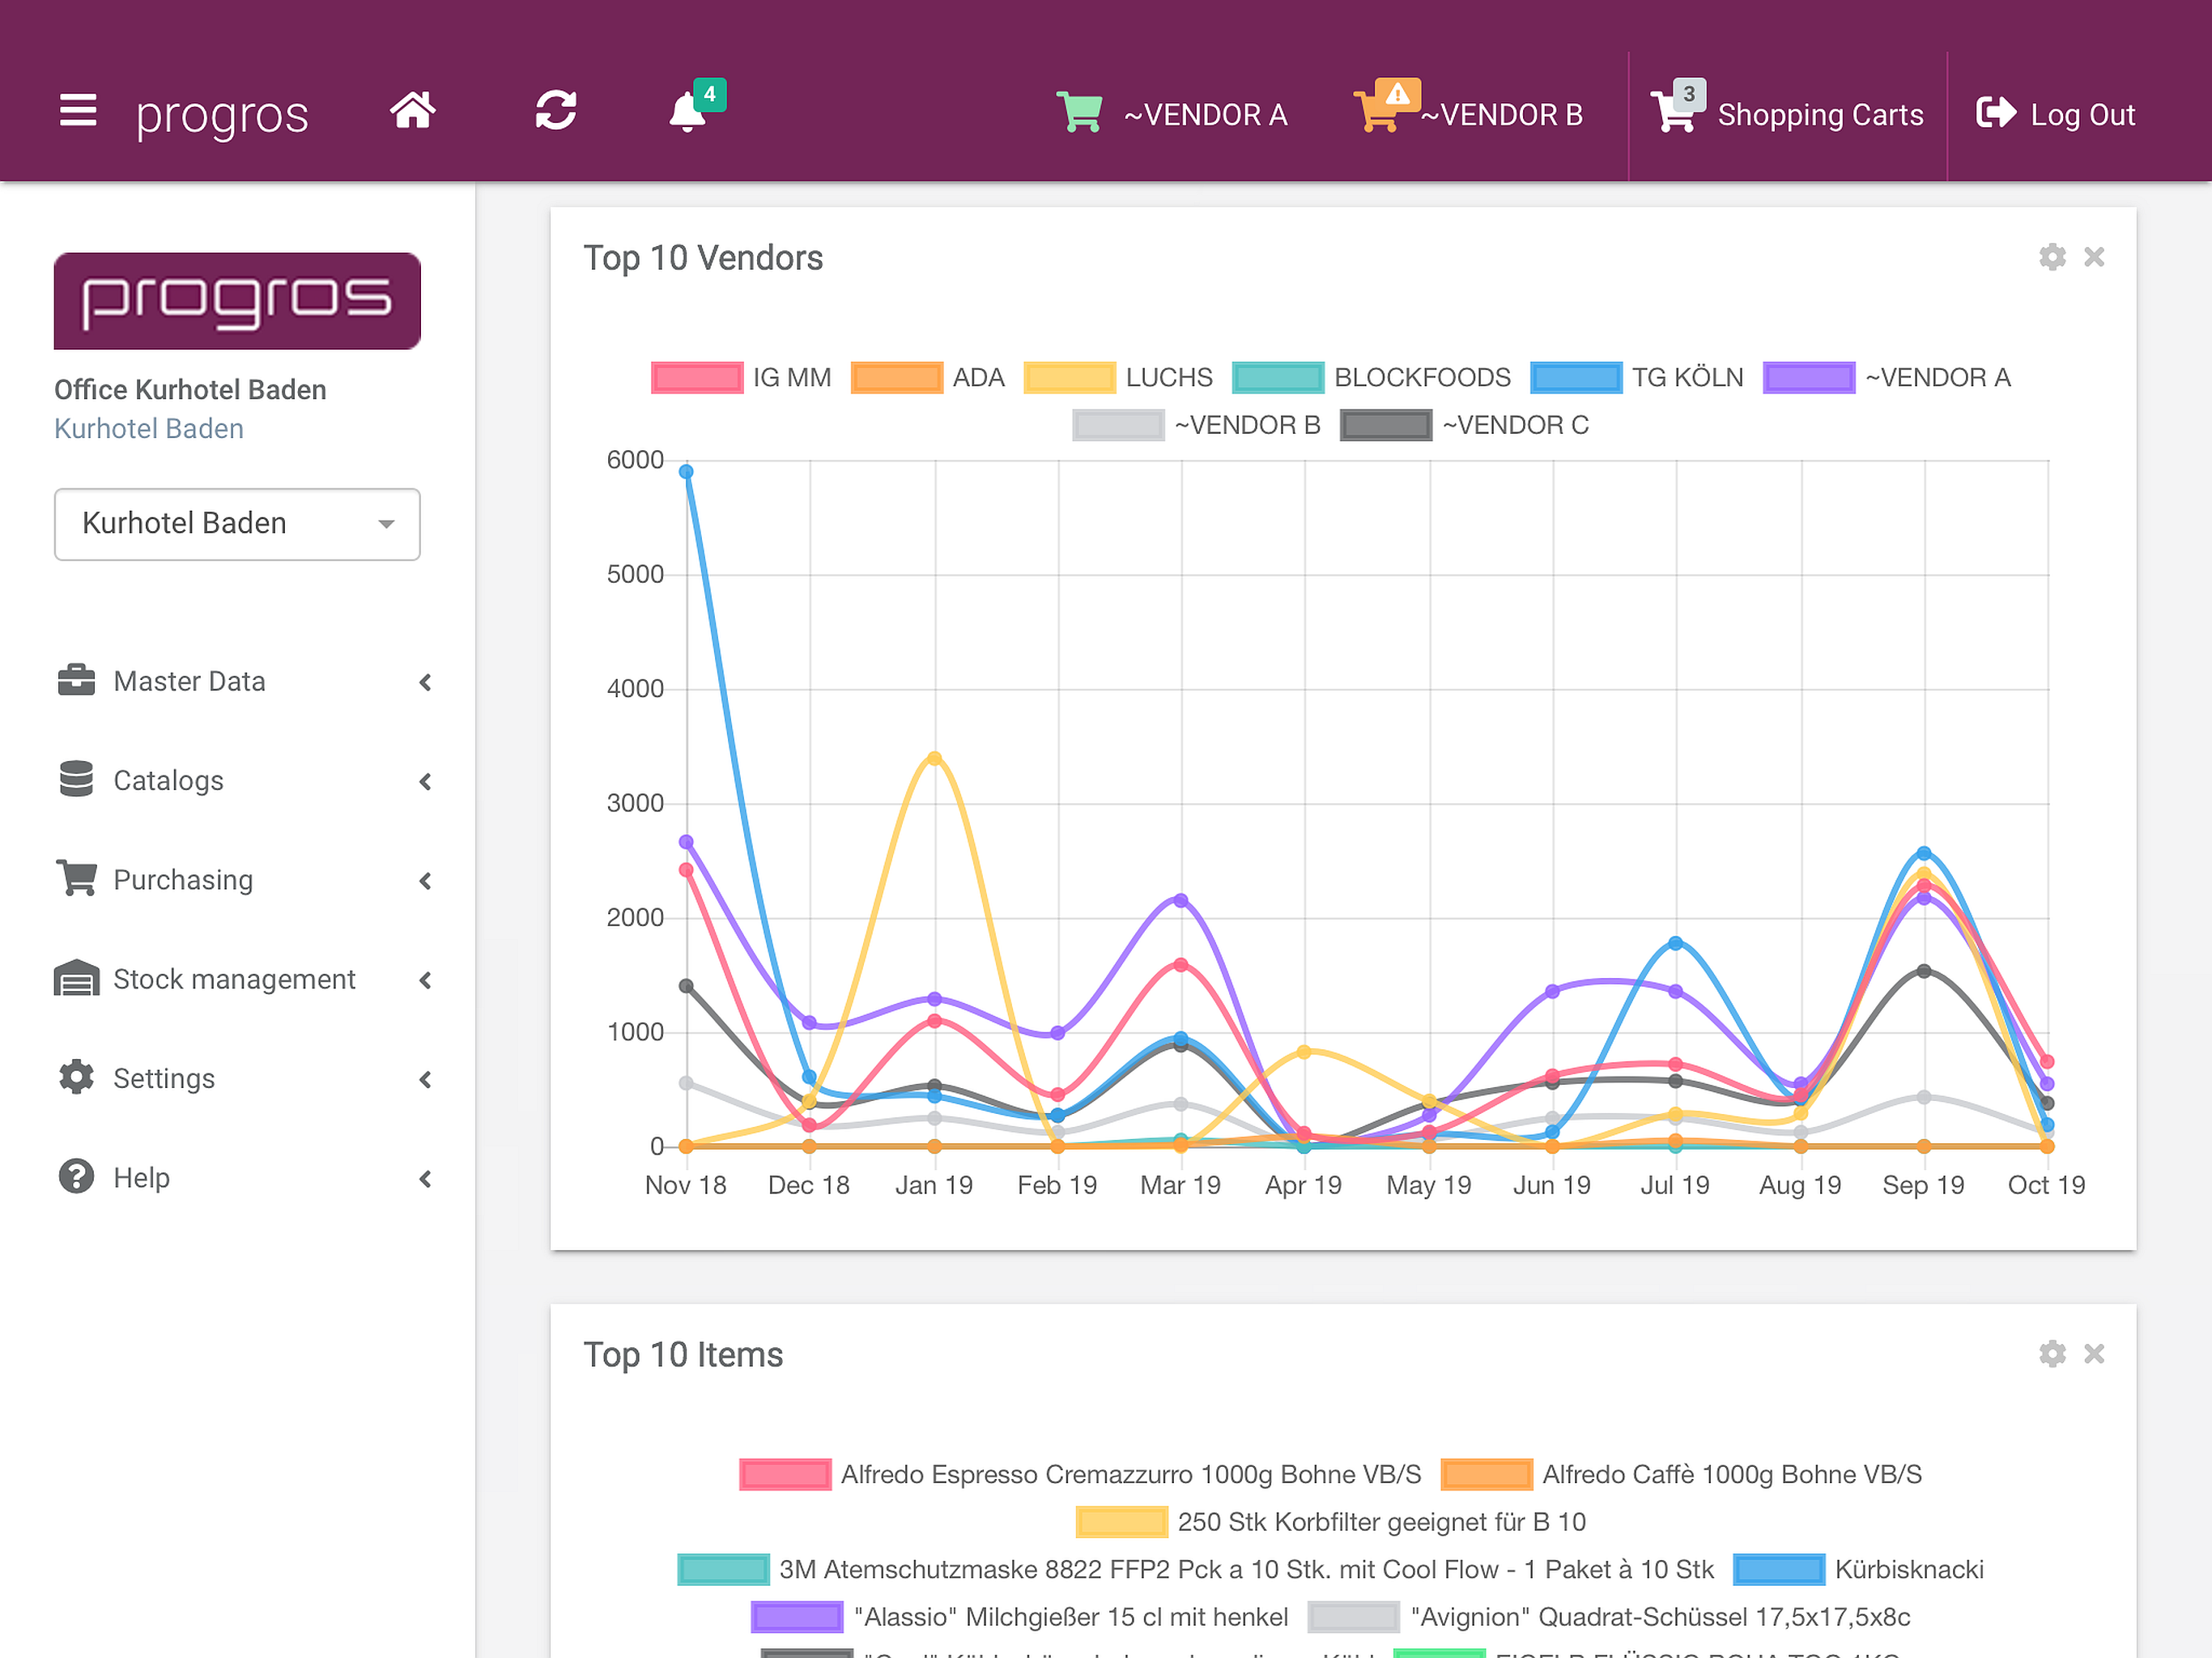Go to the home icon

413,110
